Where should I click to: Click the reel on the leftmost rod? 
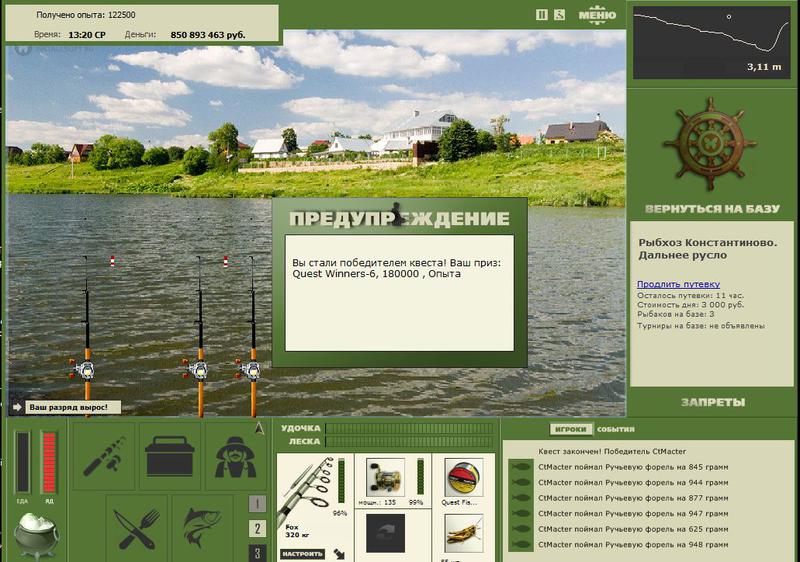83,370
